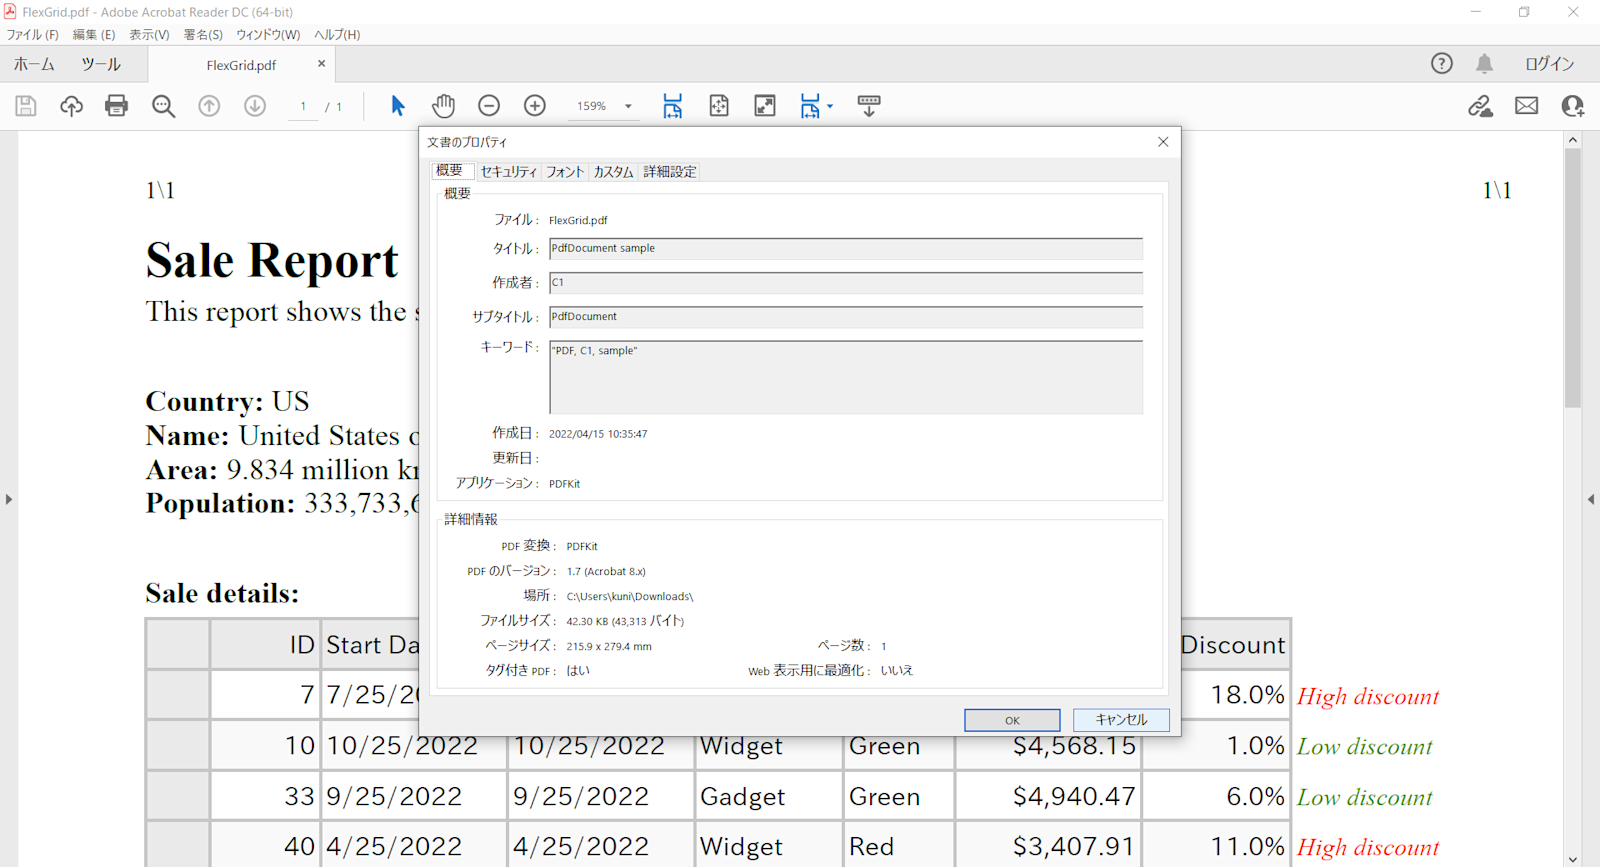Screen dimensions: 1600x867
Task: Open the ファイル(F) menu
Action: pyautogui.click(x=33, y=34)
